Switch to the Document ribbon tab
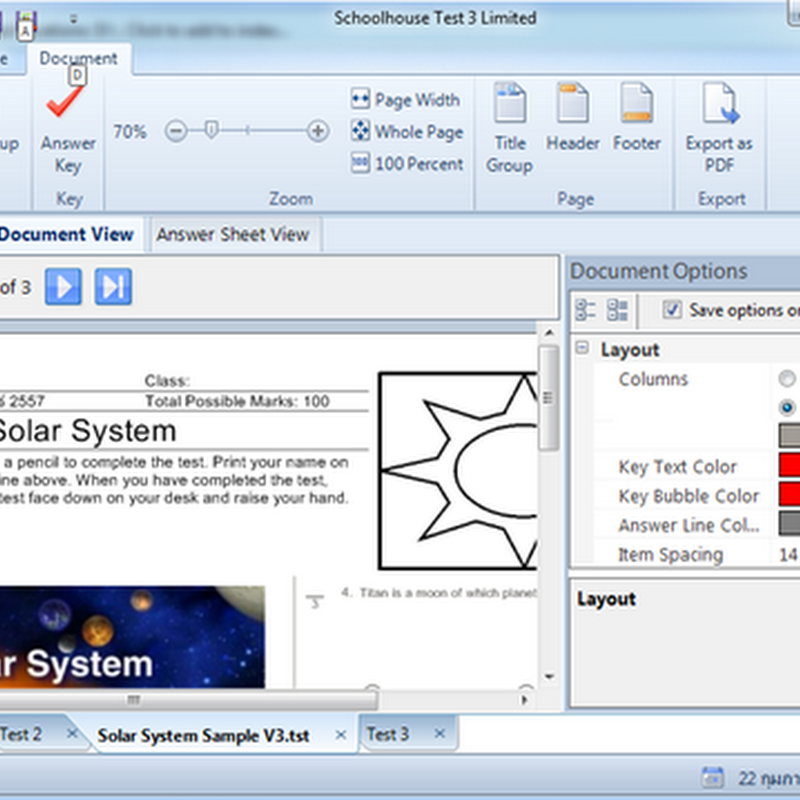Viewport: 800px width, 800px height. 79,58
